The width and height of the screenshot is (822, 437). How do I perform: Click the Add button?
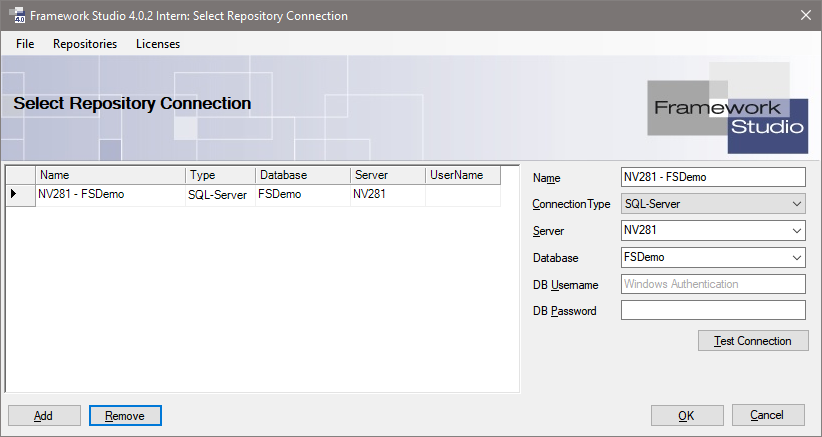pyautogui.click(x=44, y=416)
